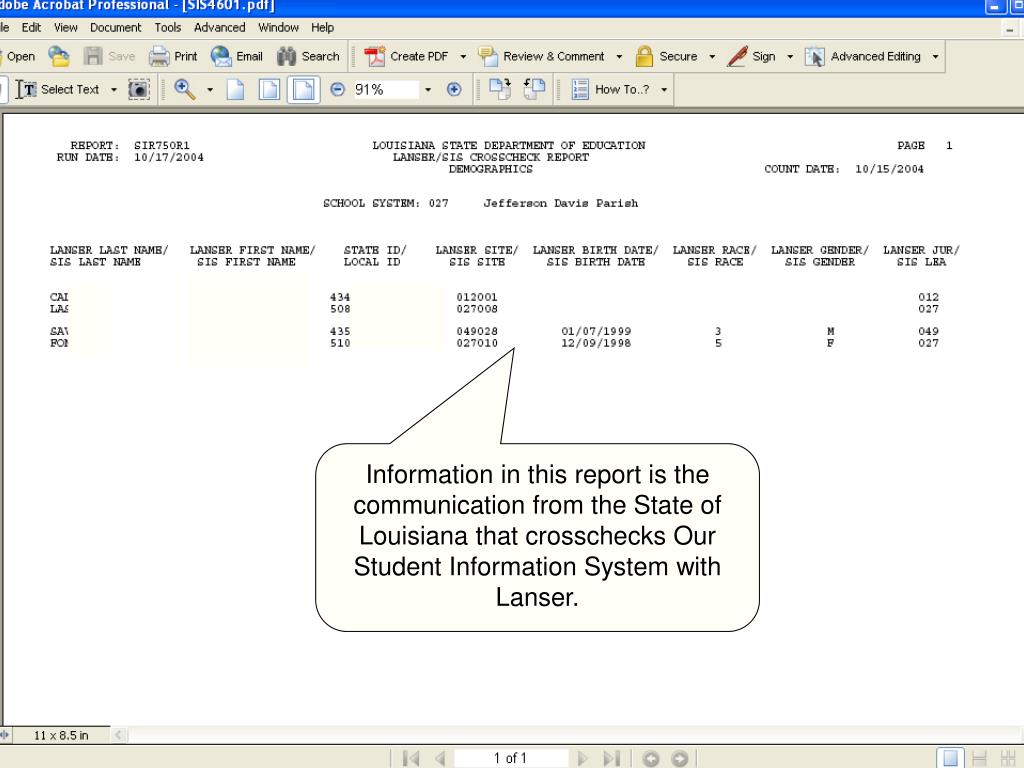Click birth date '01/07/1999'

(x=596, y=331)
